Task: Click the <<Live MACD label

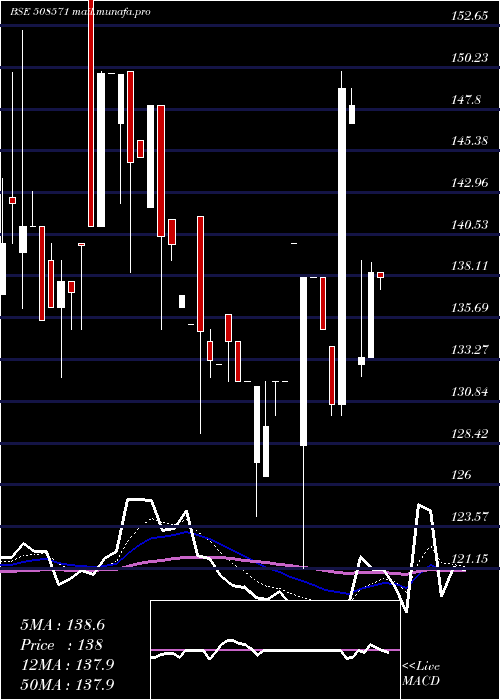Action: point(421,673)
